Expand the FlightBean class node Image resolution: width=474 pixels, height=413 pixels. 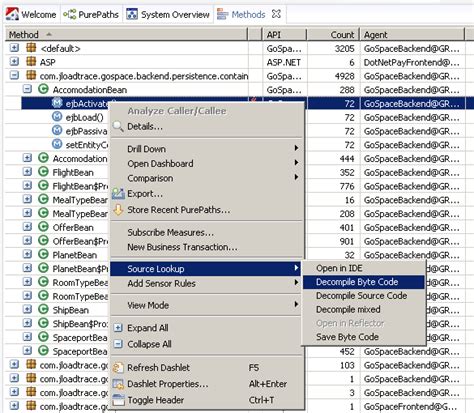[x=27, y=172]
